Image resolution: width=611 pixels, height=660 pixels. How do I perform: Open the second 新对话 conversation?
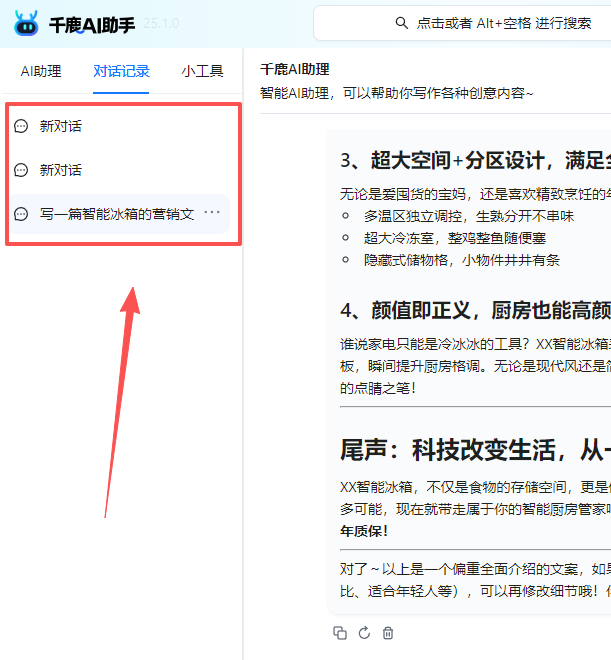[61, 170]
